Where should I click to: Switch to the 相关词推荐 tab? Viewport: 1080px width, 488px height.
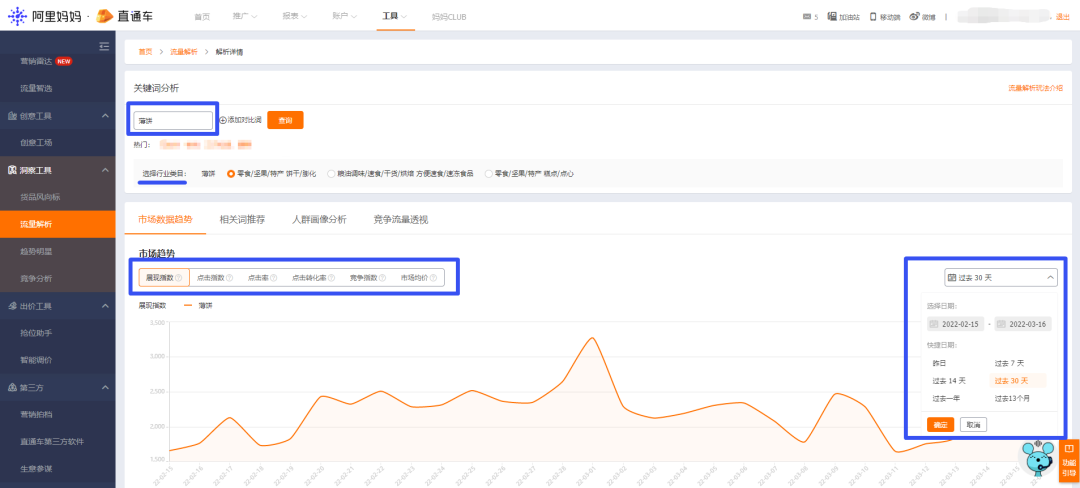pyautogui.click(x=242, y=220)
